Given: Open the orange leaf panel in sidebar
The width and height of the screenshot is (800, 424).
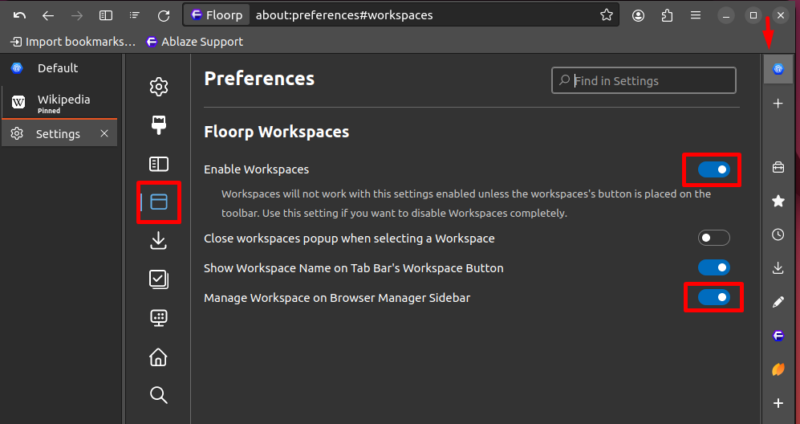Looking at the screenshot, I should 778,369.
